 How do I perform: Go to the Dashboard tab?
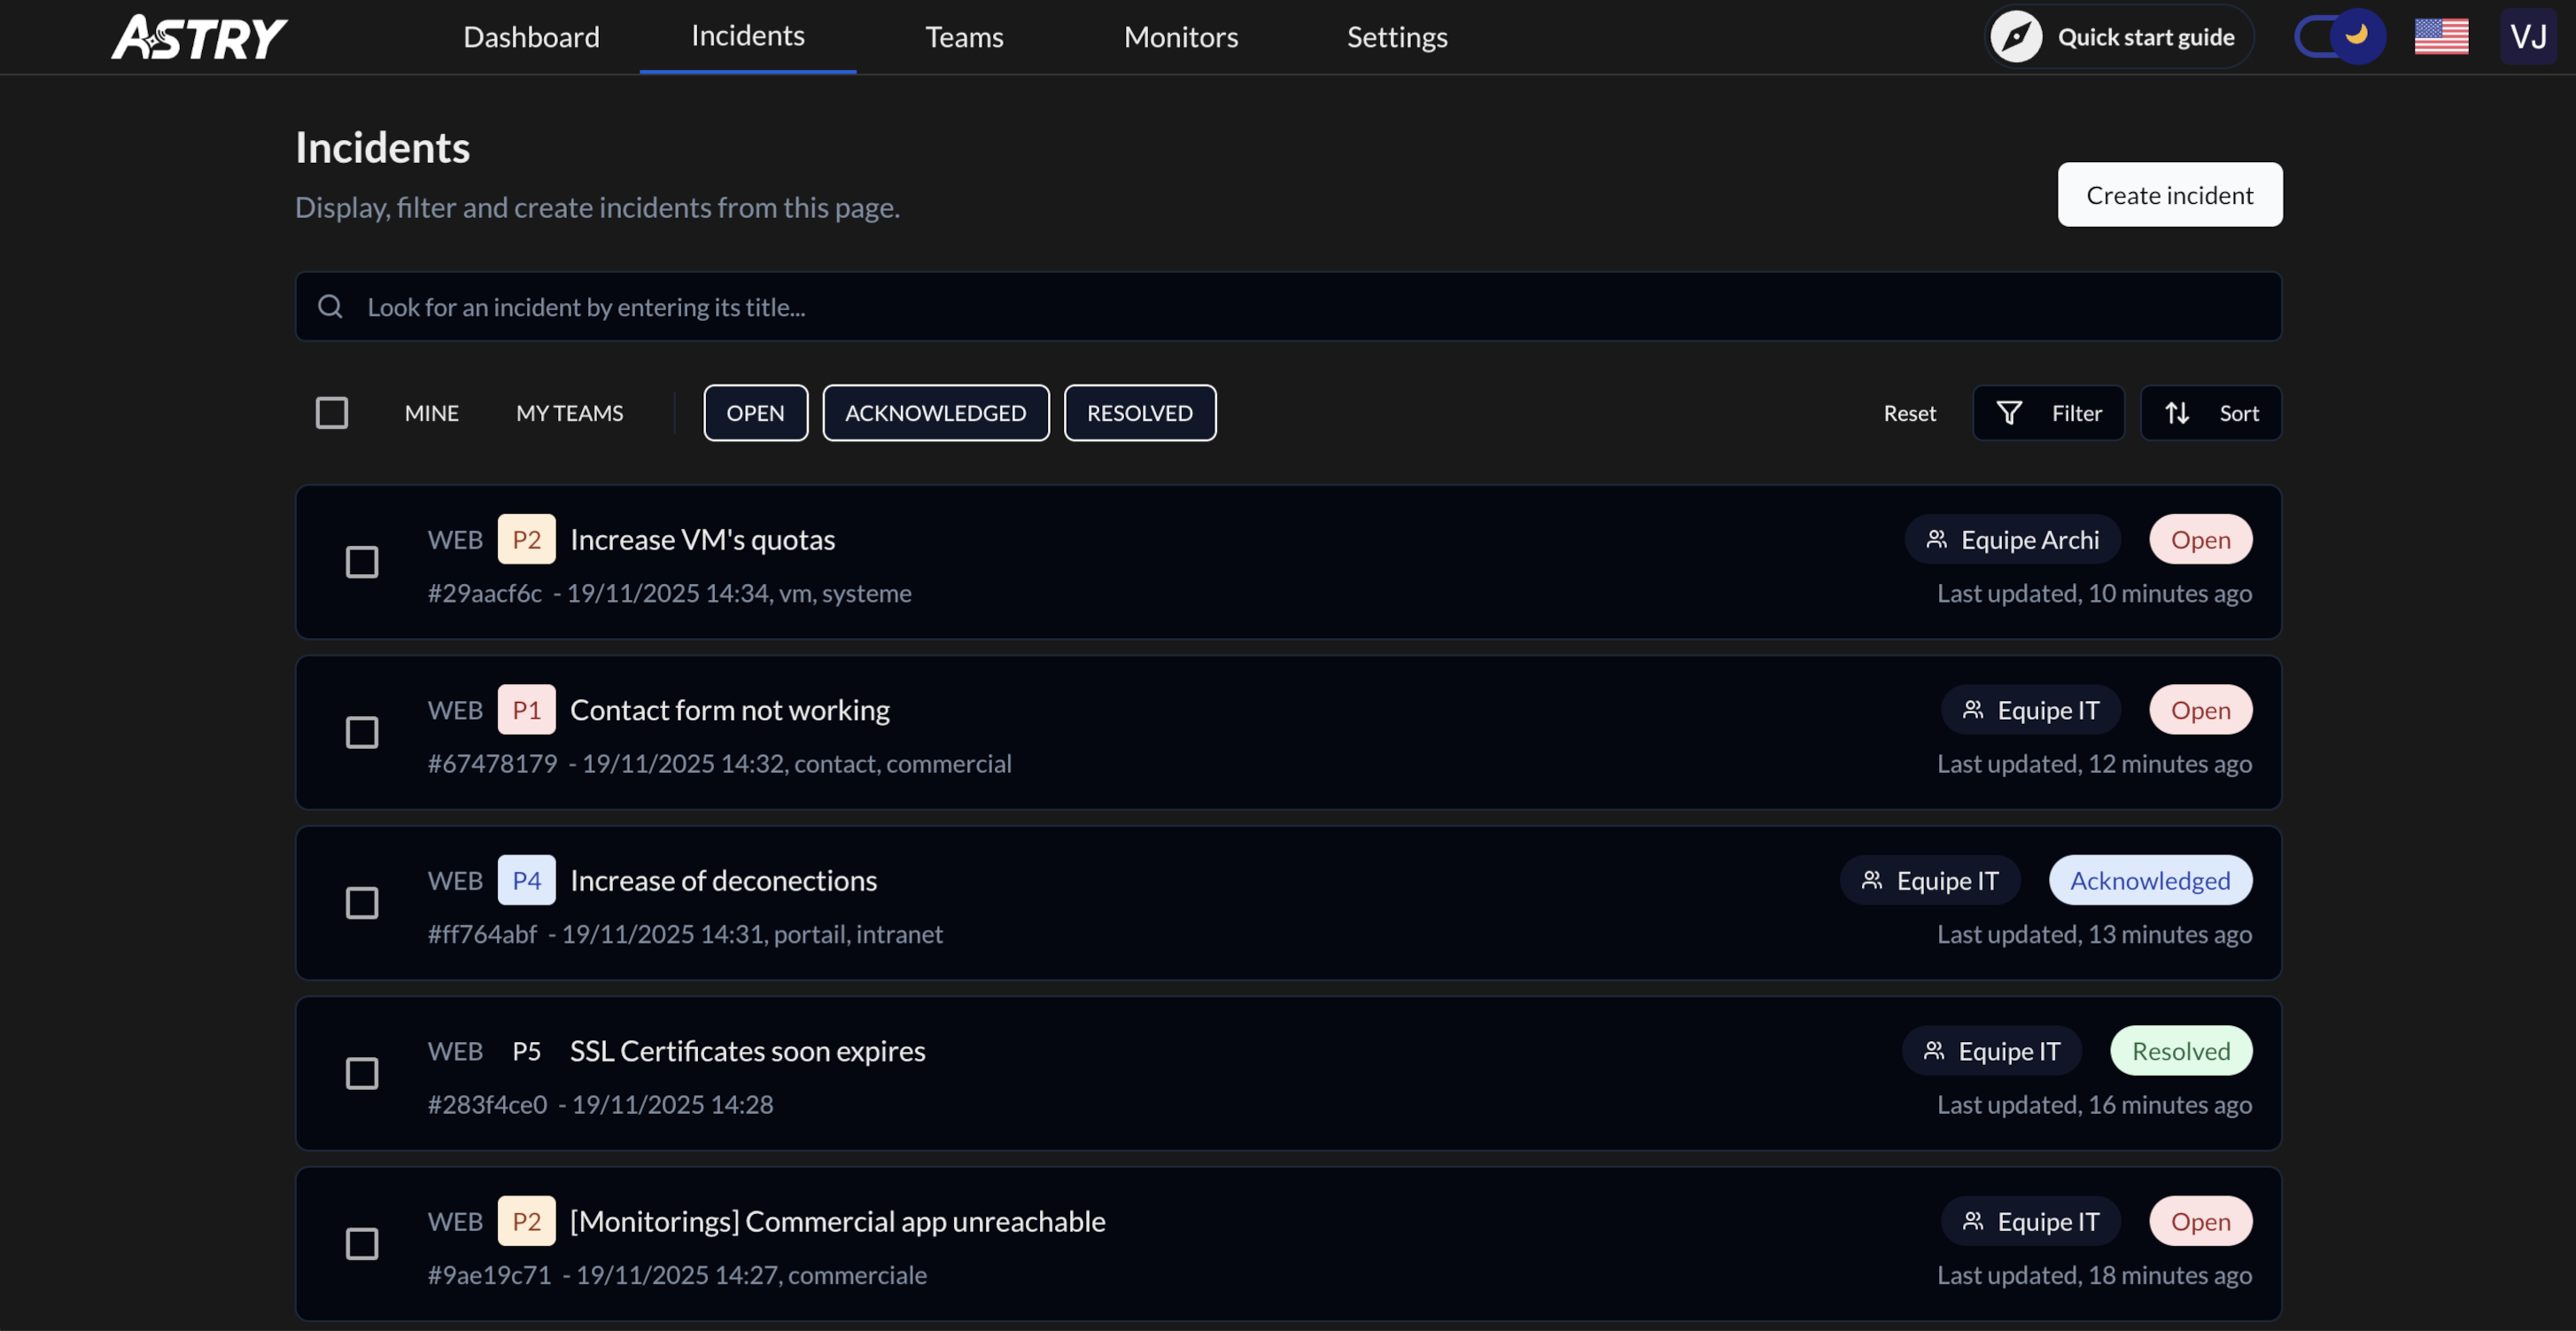531,37
